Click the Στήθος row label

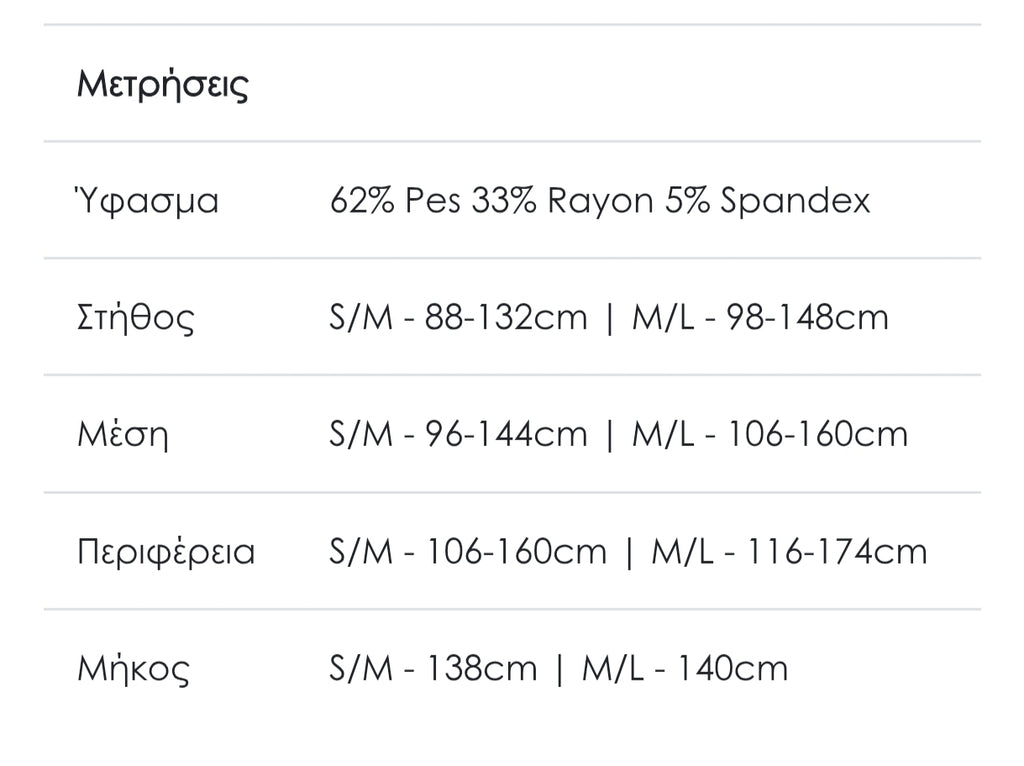[x=136, y=318]
